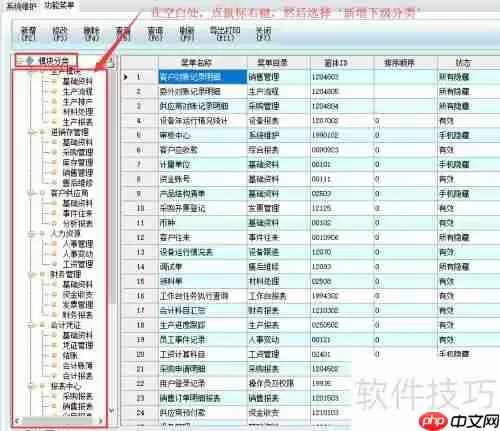Click the folder icon beside 库存管理
This screenshot has height=431, width=500.
pyautogui.click(x=55, y=163)
